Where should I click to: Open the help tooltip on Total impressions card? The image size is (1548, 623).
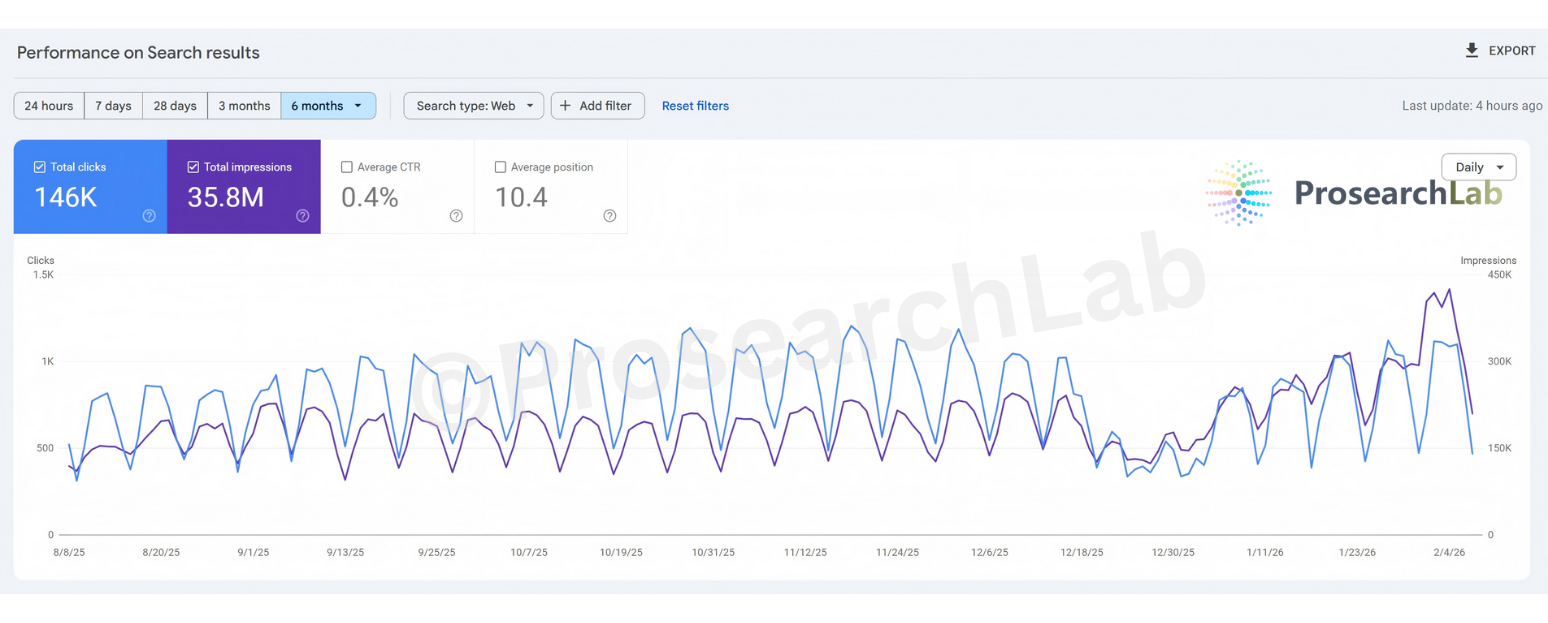[302, 215]
